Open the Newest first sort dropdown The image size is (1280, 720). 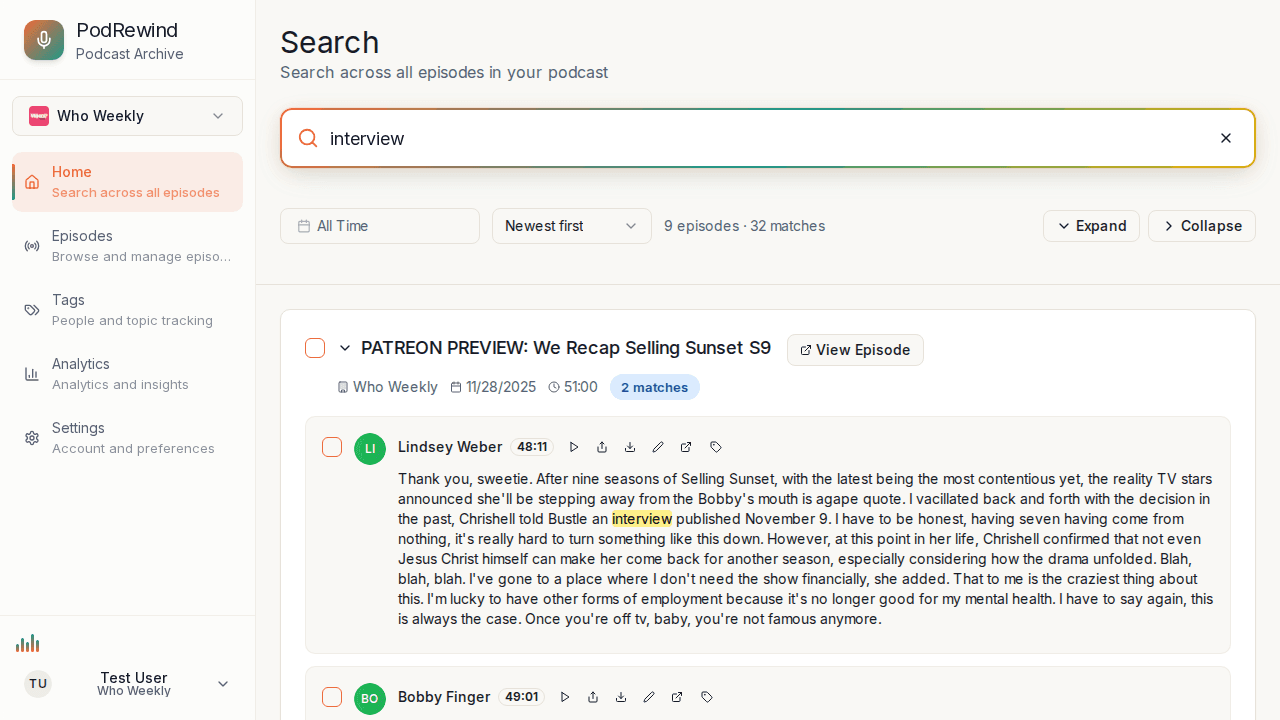[571, 226]
